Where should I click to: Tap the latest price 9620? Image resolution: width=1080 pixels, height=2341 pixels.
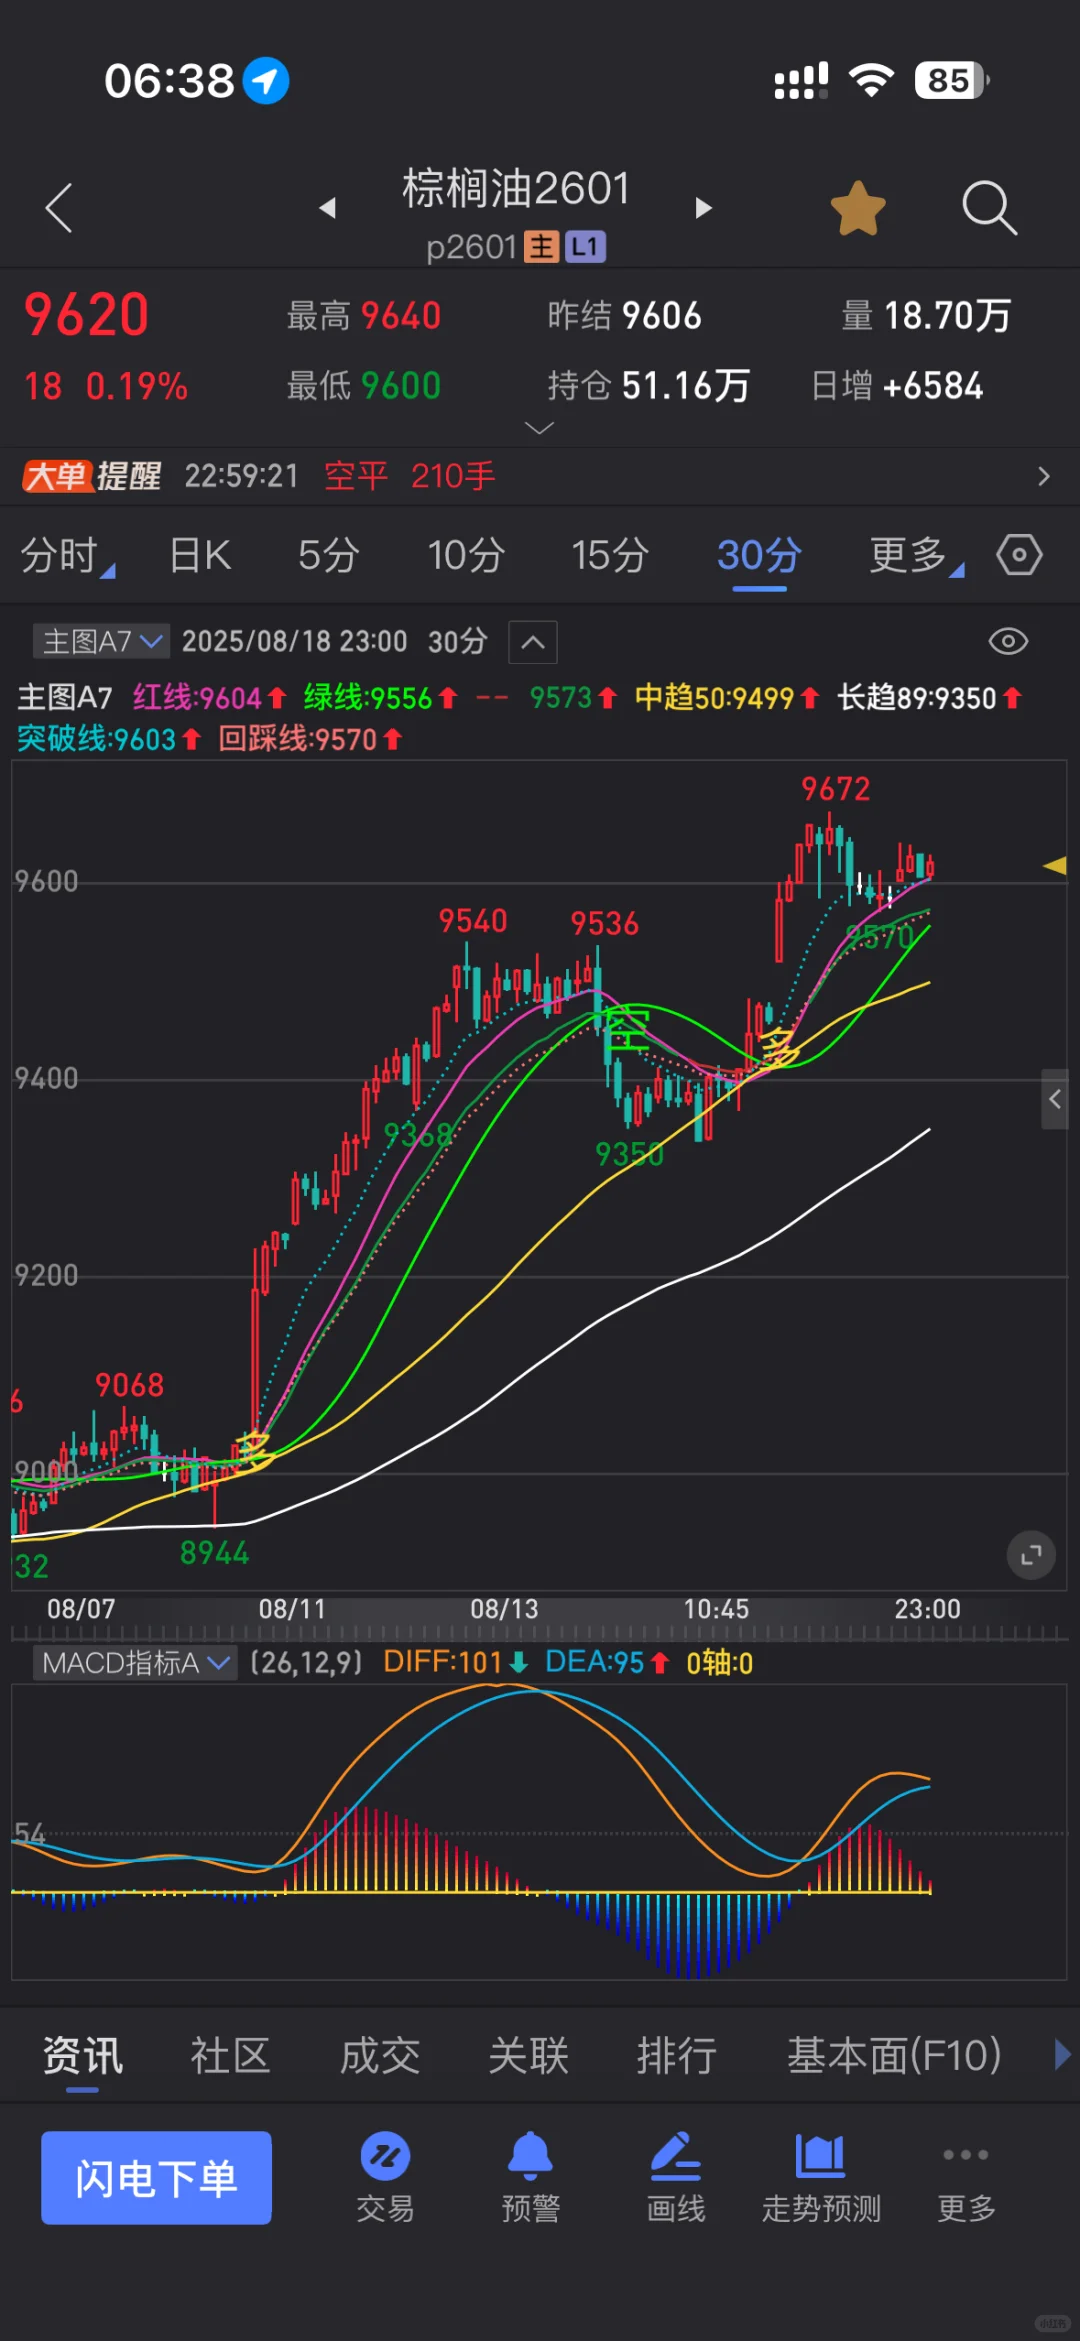(x=87, y=315)
